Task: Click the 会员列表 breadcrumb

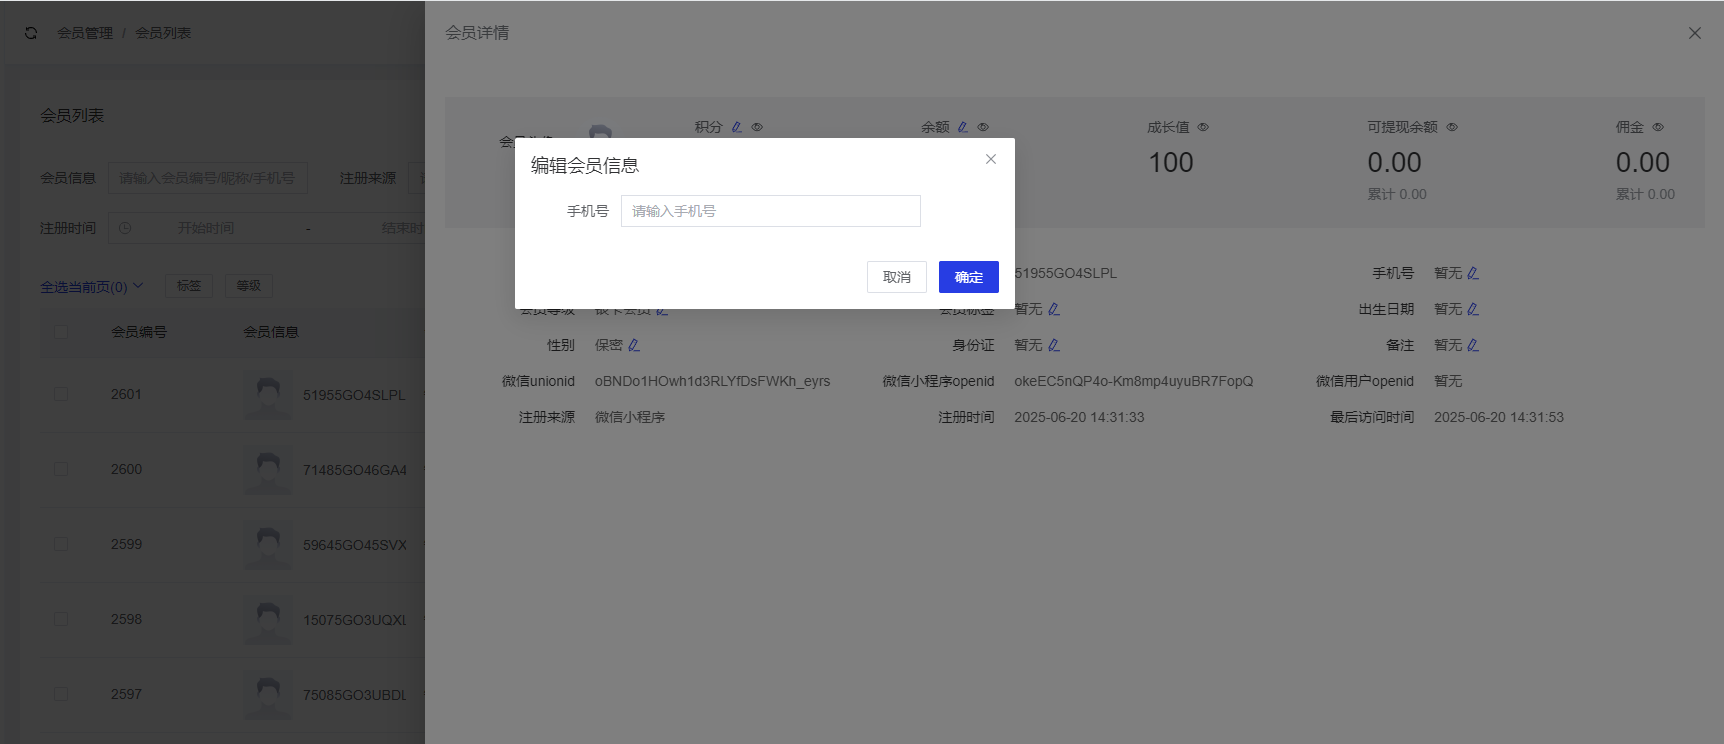Action: point(163,33)
